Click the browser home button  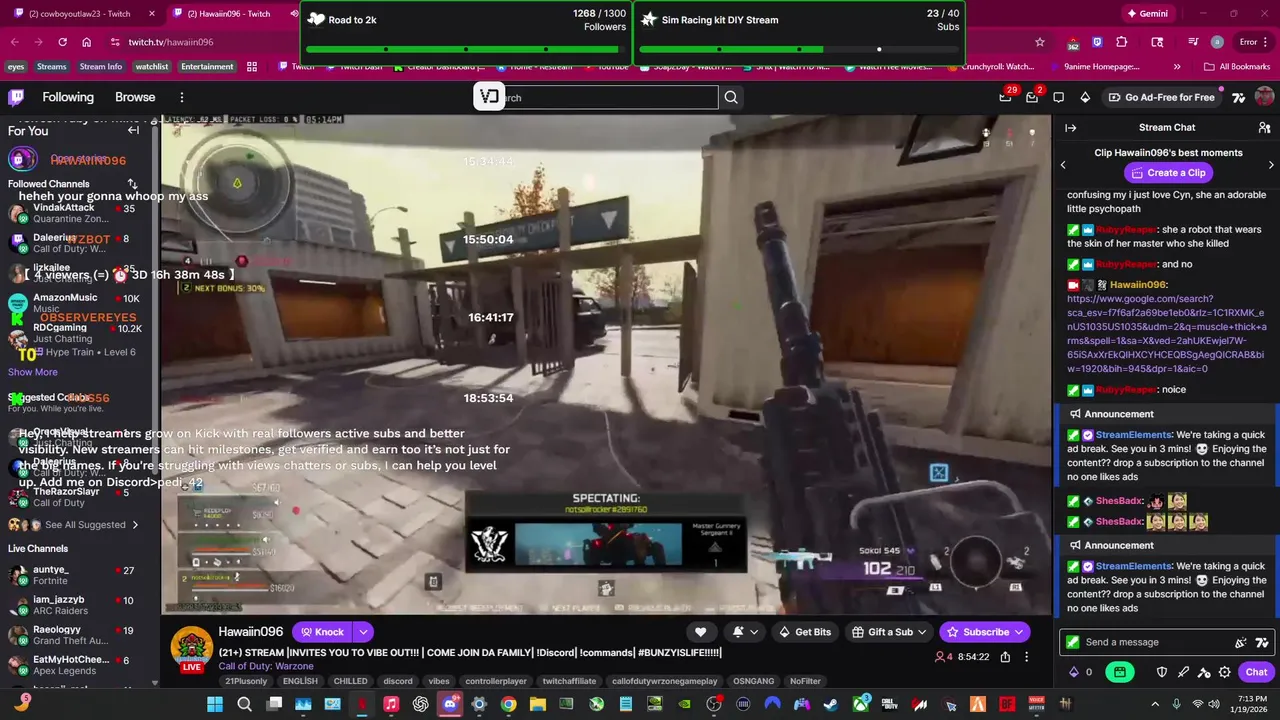87,42
